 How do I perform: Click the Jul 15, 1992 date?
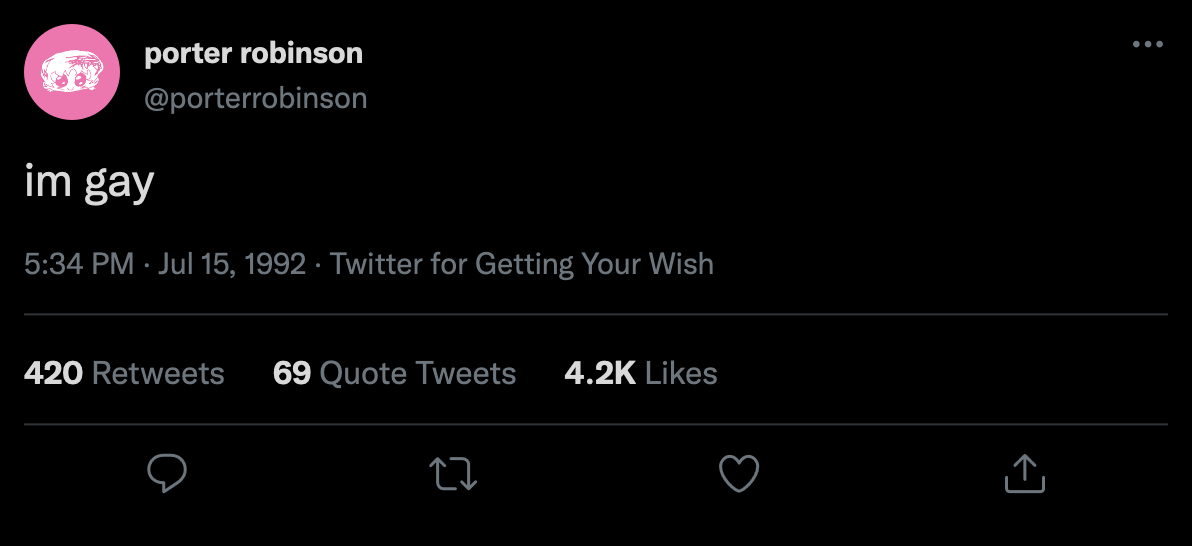click(x=231, y=264)
